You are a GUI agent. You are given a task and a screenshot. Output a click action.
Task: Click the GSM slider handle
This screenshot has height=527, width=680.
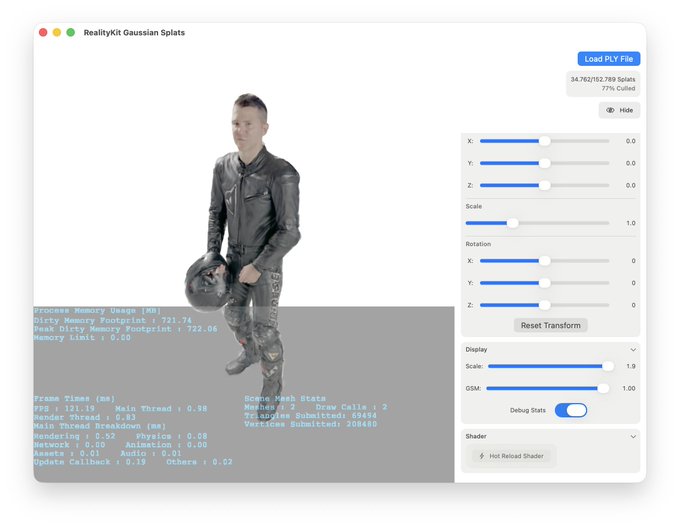603,388
